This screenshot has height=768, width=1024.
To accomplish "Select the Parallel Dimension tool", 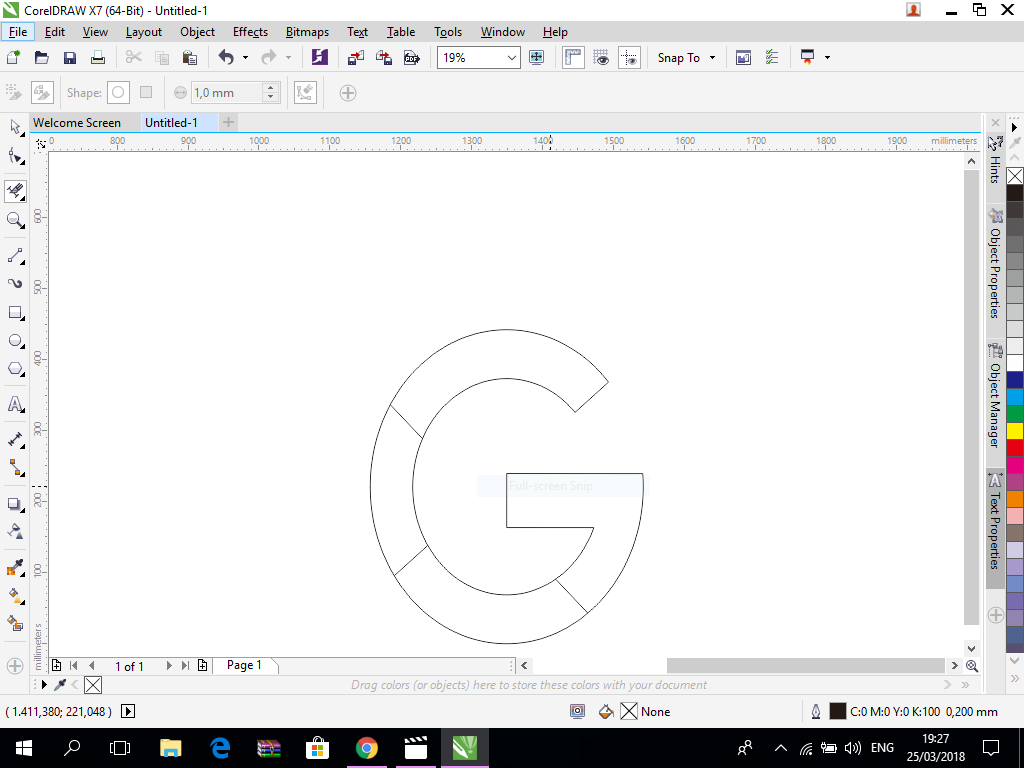I will 15,440.
